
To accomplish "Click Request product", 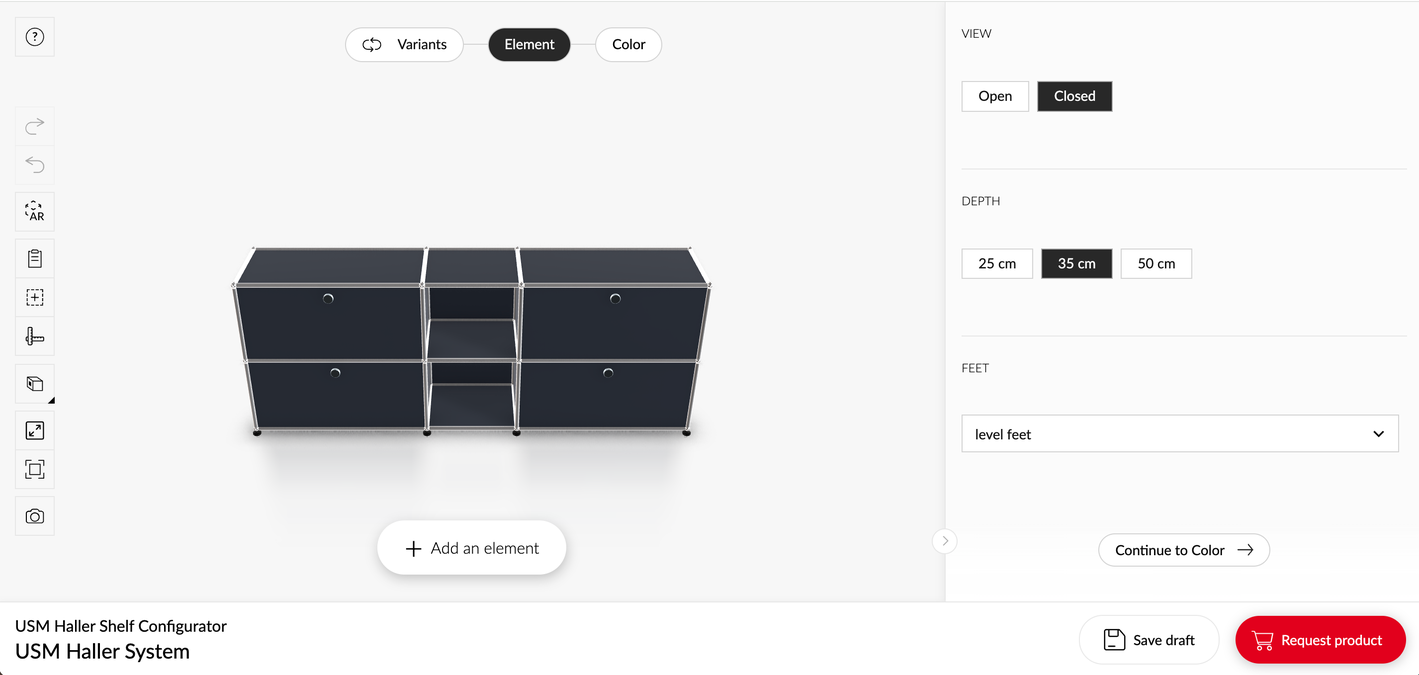I will (1320, 640).
